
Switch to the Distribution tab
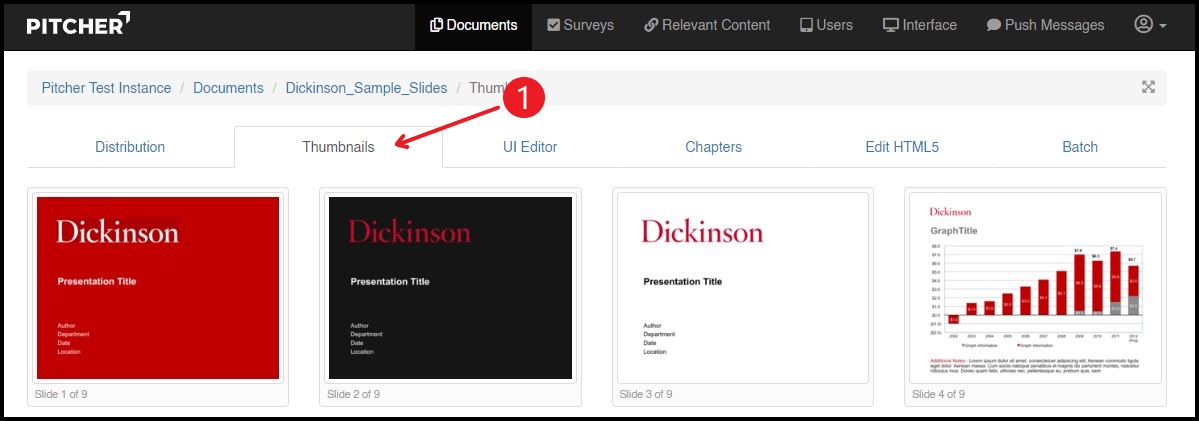tap(130, 147)
